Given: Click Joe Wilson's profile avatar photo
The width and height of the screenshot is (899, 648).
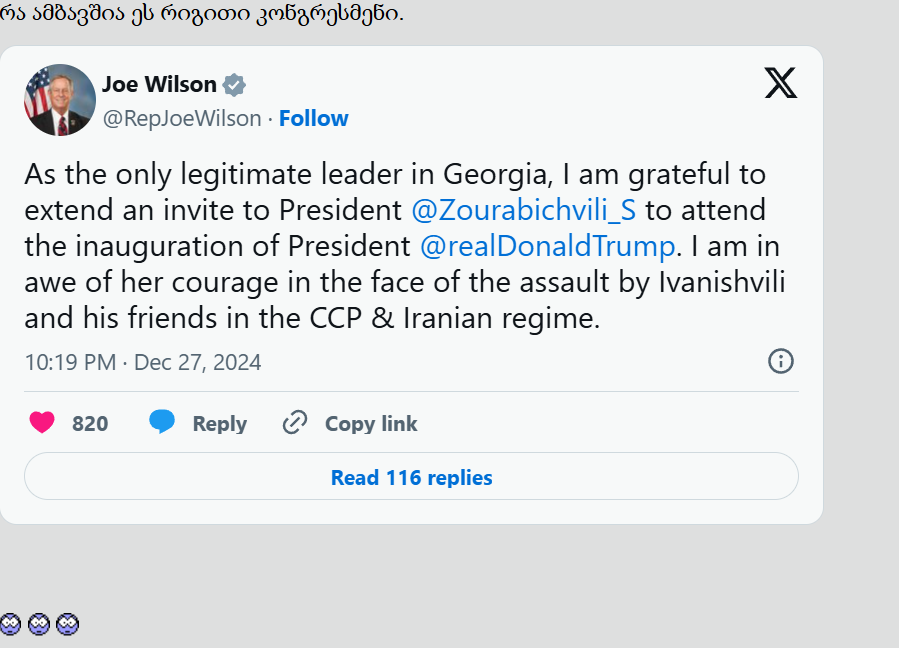Looking at the screenshot, I should (x=60, y=100).
